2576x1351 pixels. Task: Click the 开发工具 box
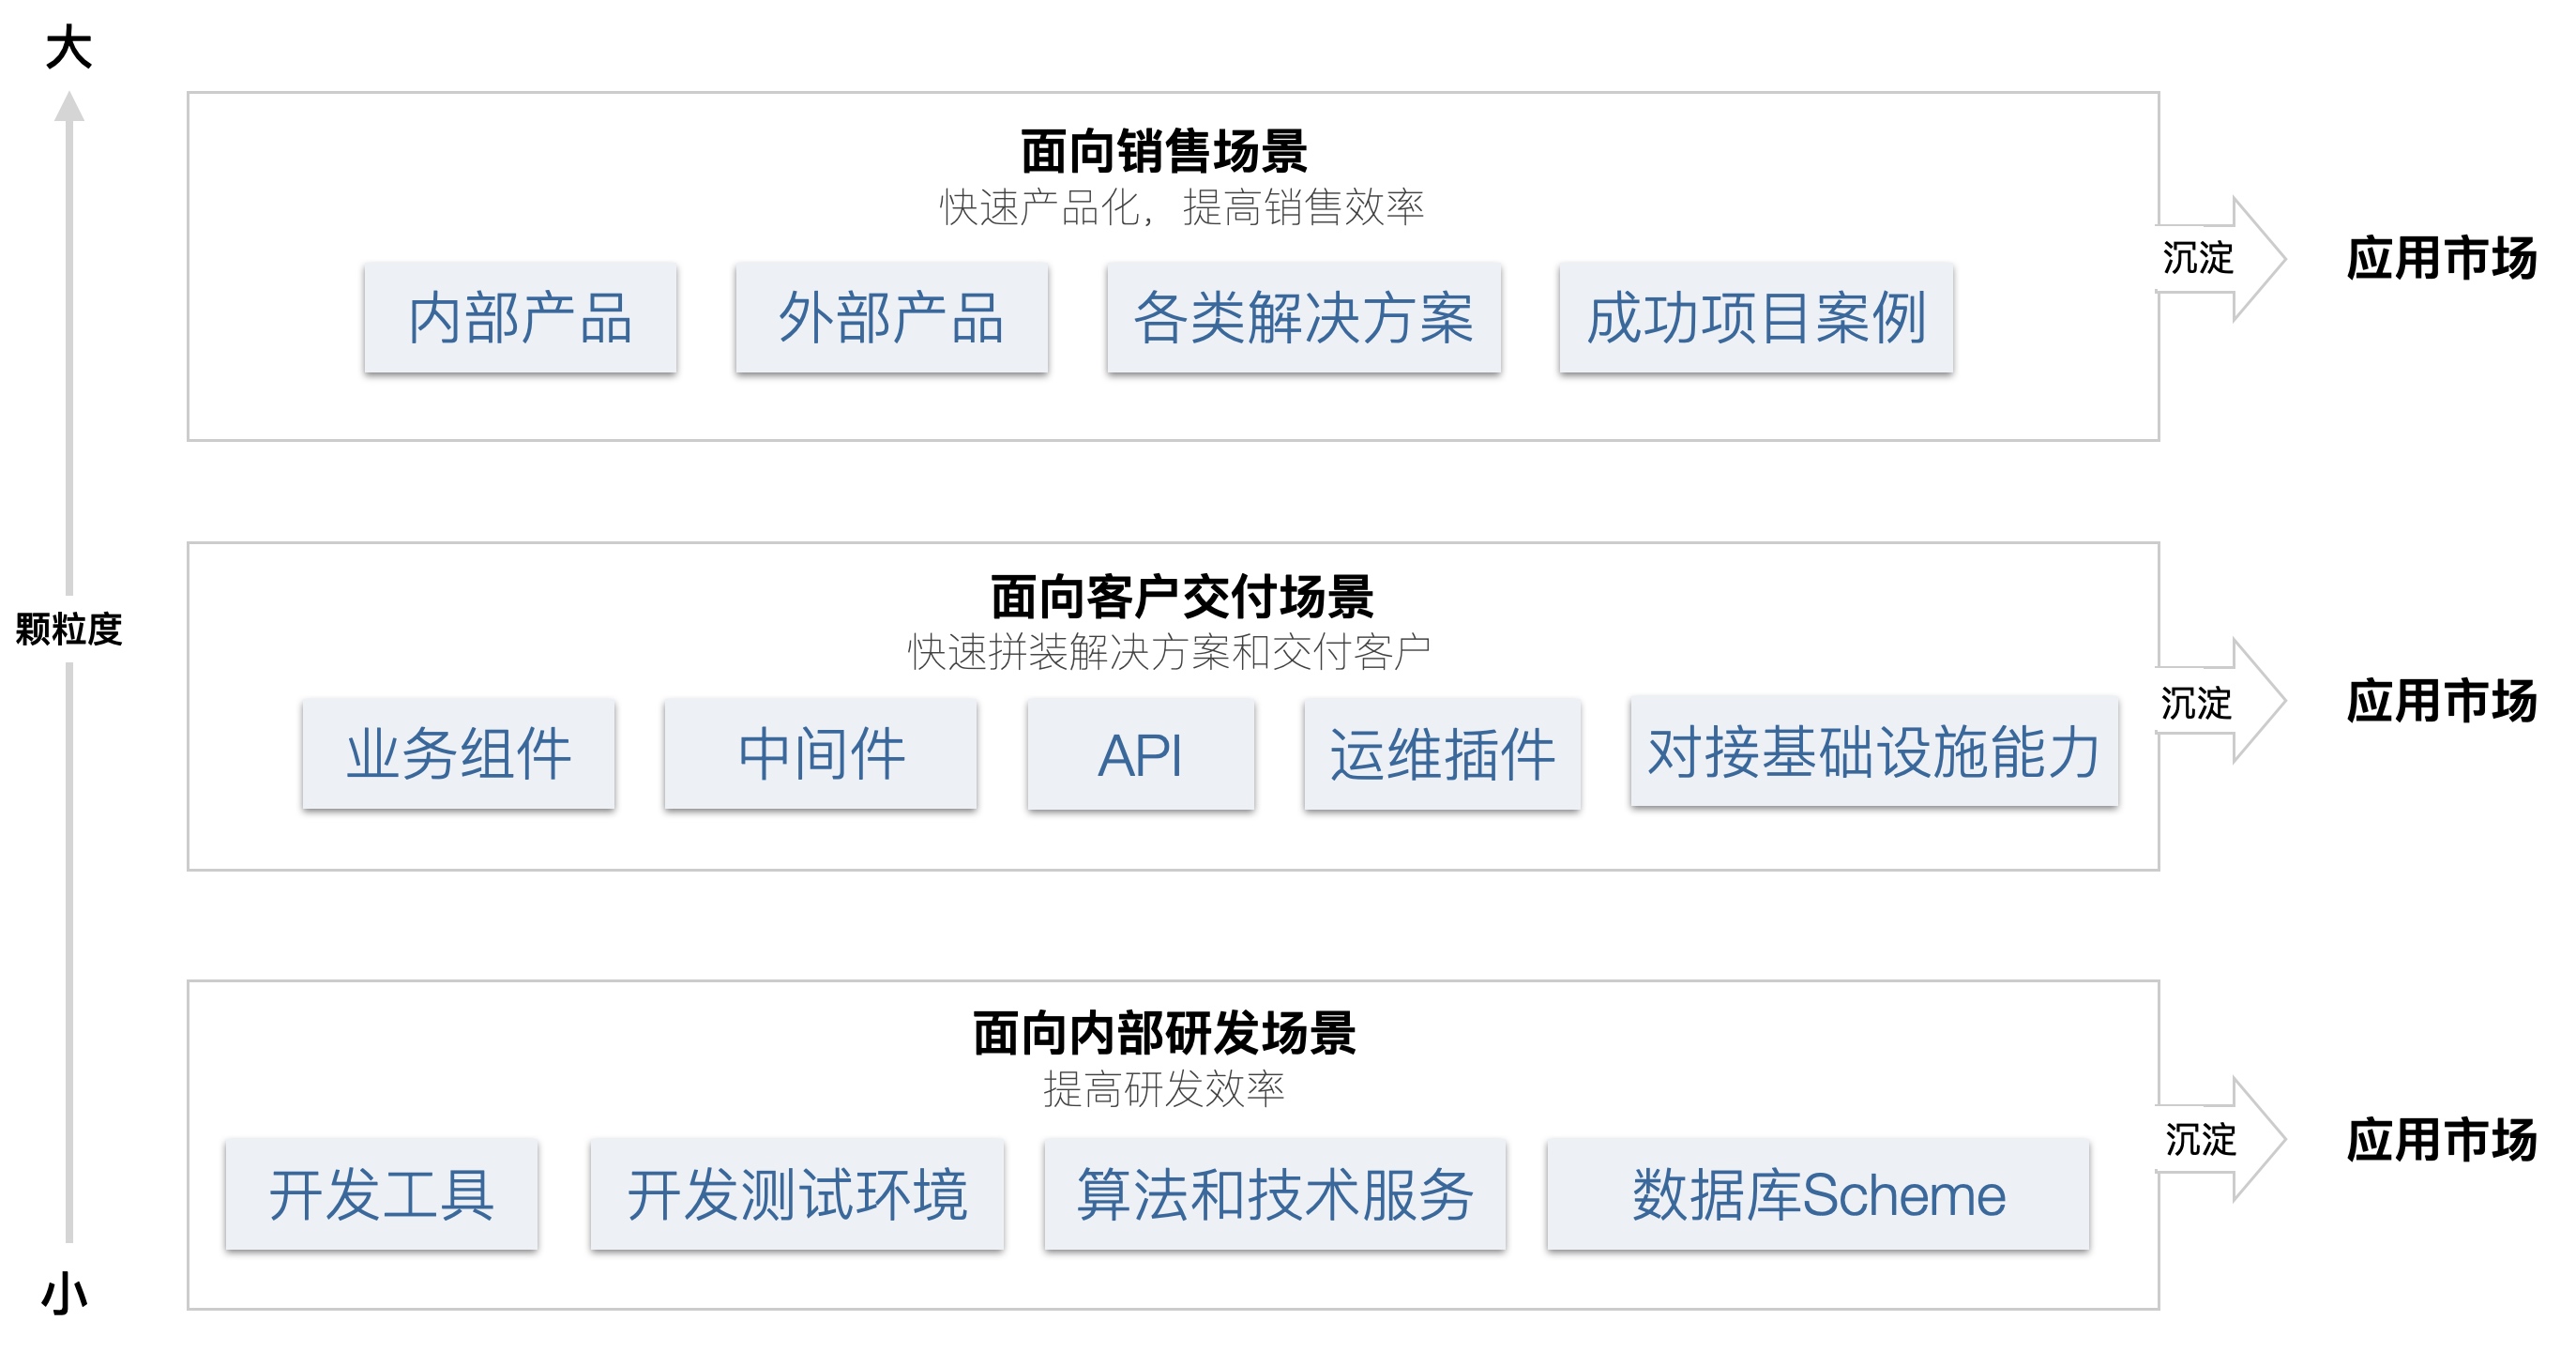pyautogui.click(x=381, y=1194)
